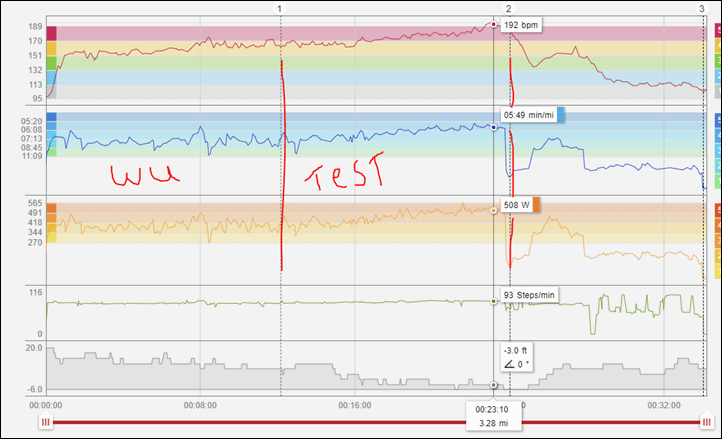Click the dark blue fastest pace zone swatch
The height and width of the screenshot is (439, 722).
click(x=52, y=117)
